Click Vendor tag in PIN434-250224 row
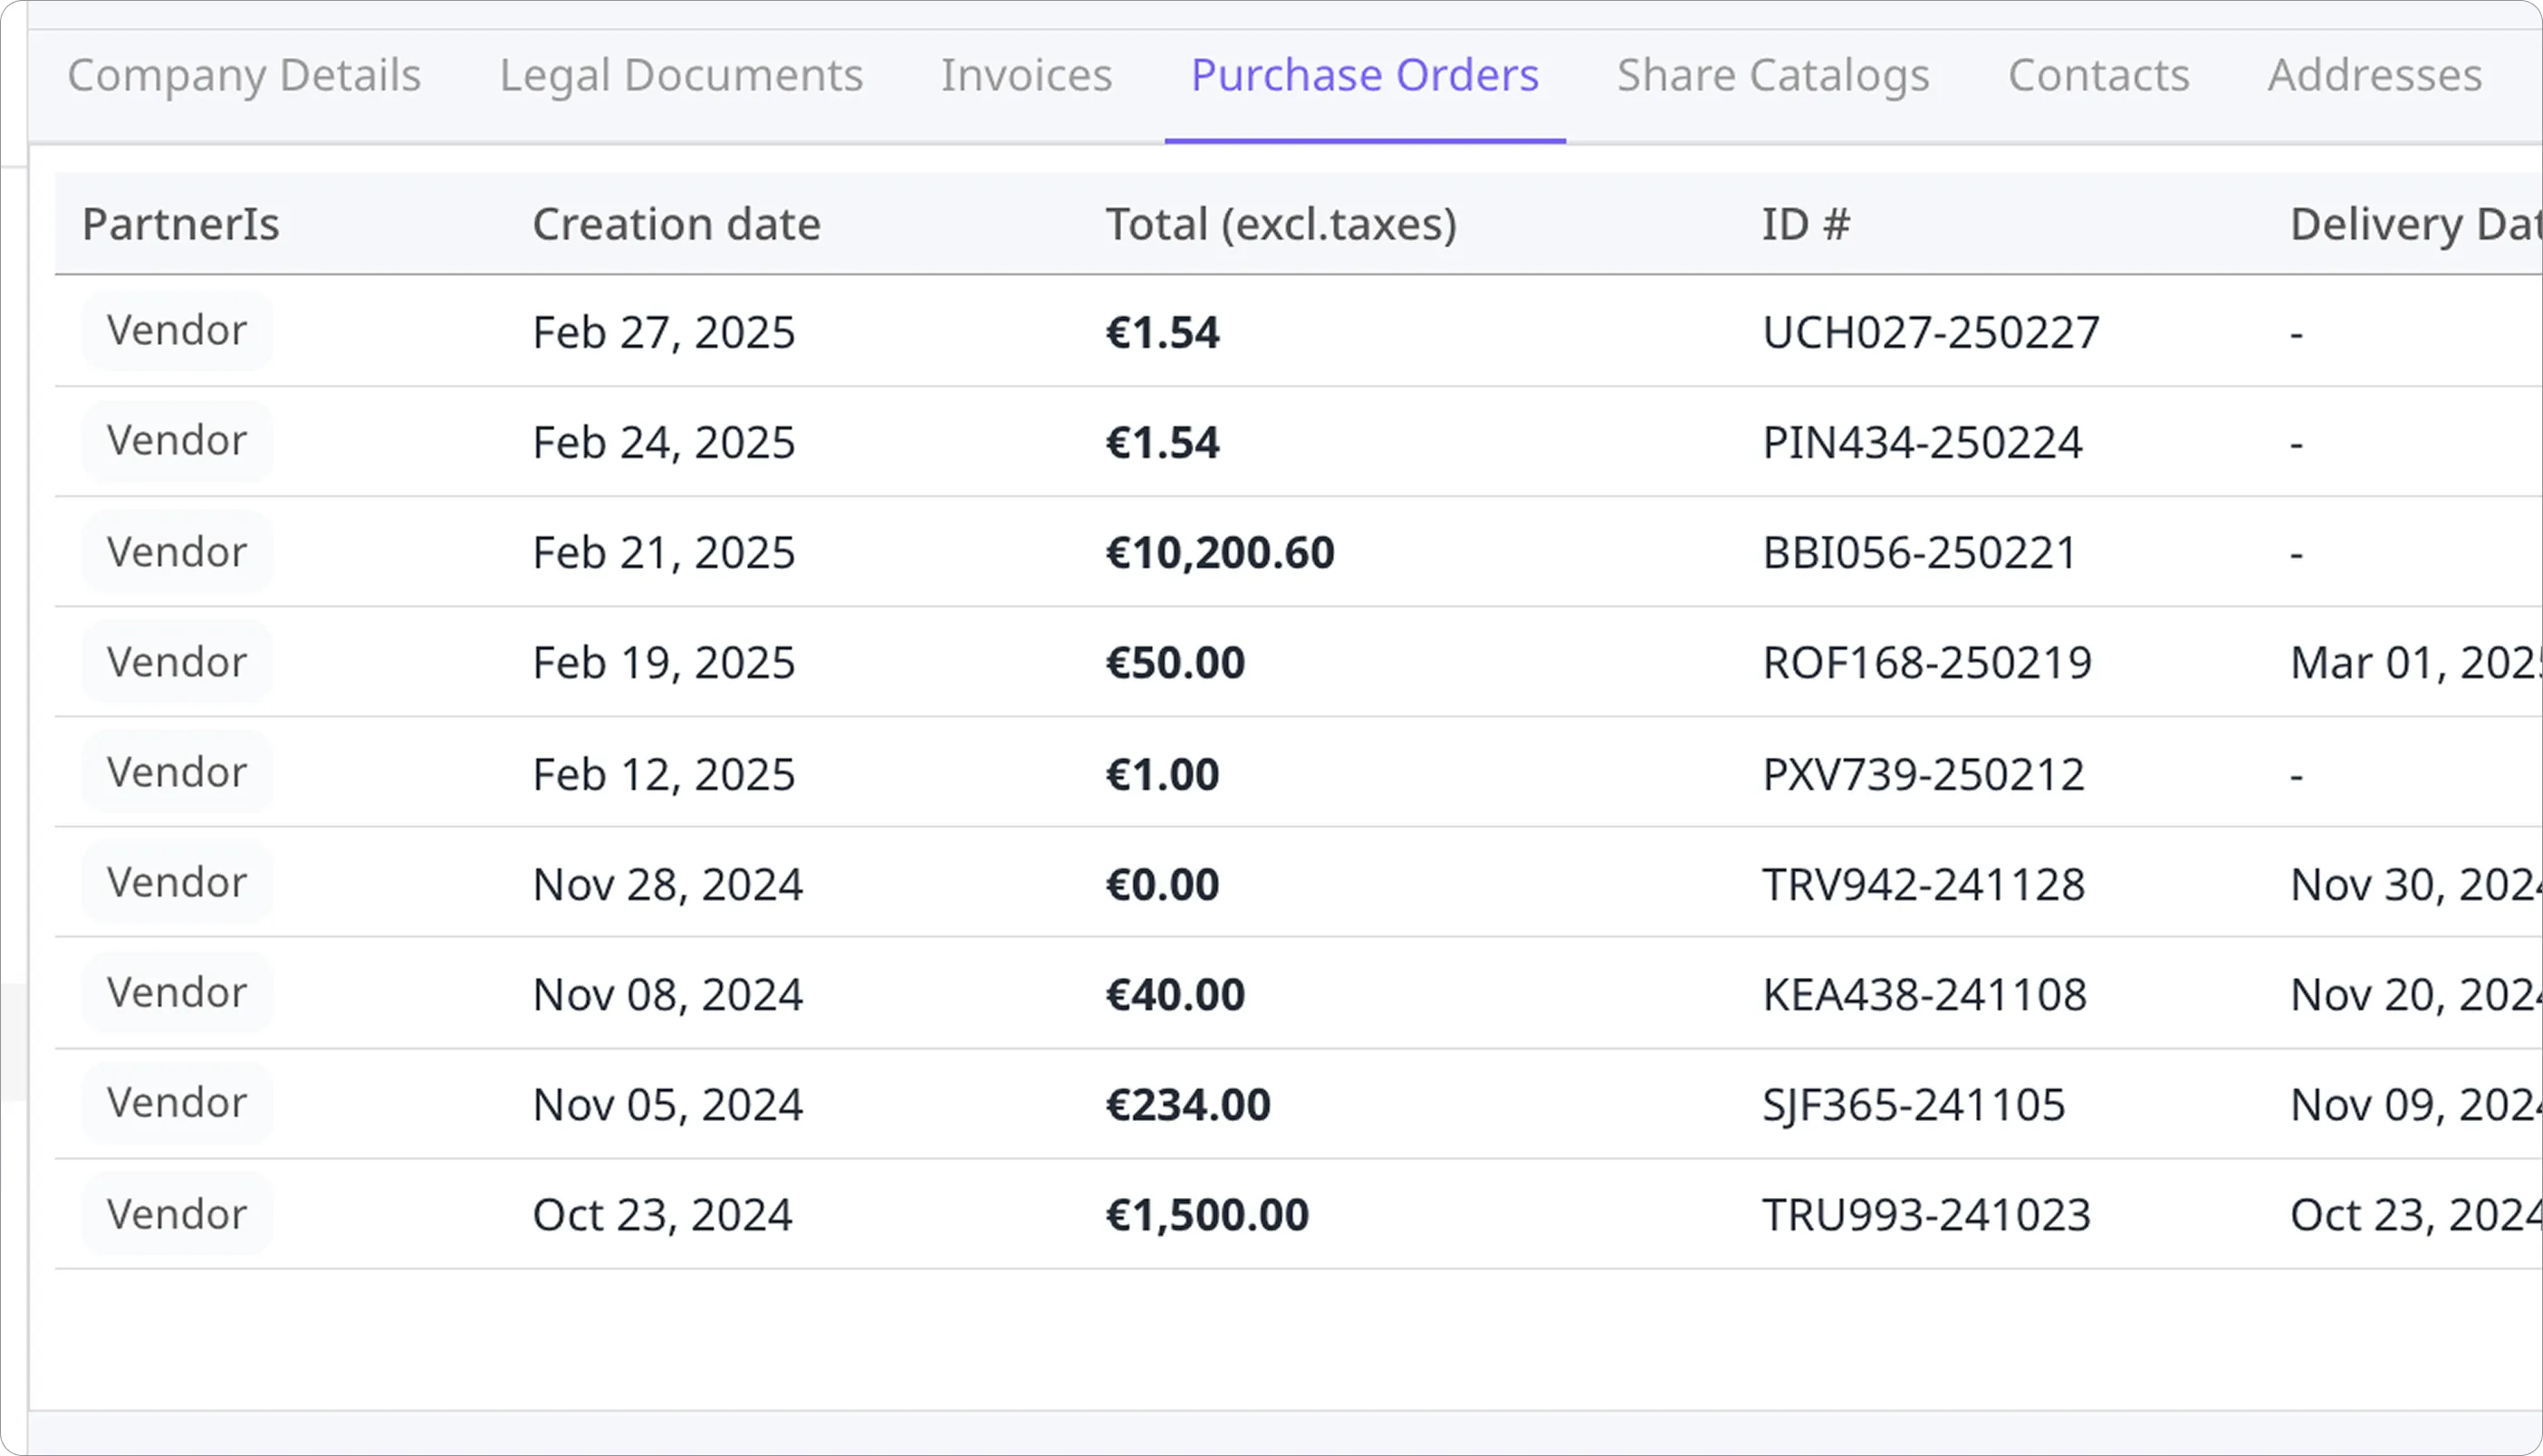 pos(177,441)
